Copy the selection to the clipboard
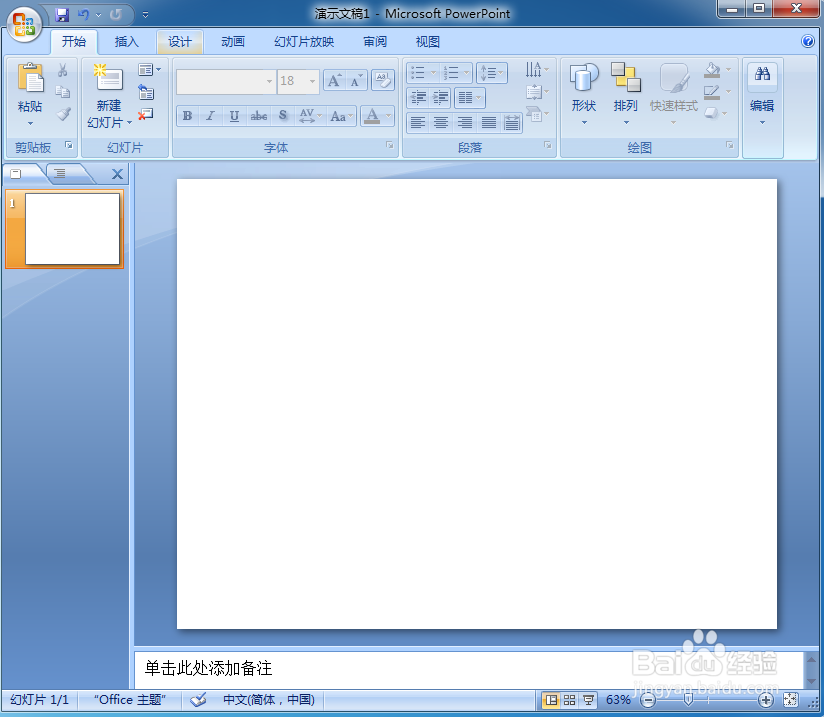Viewport: 824px width, 717px height. tap(63, 92)
